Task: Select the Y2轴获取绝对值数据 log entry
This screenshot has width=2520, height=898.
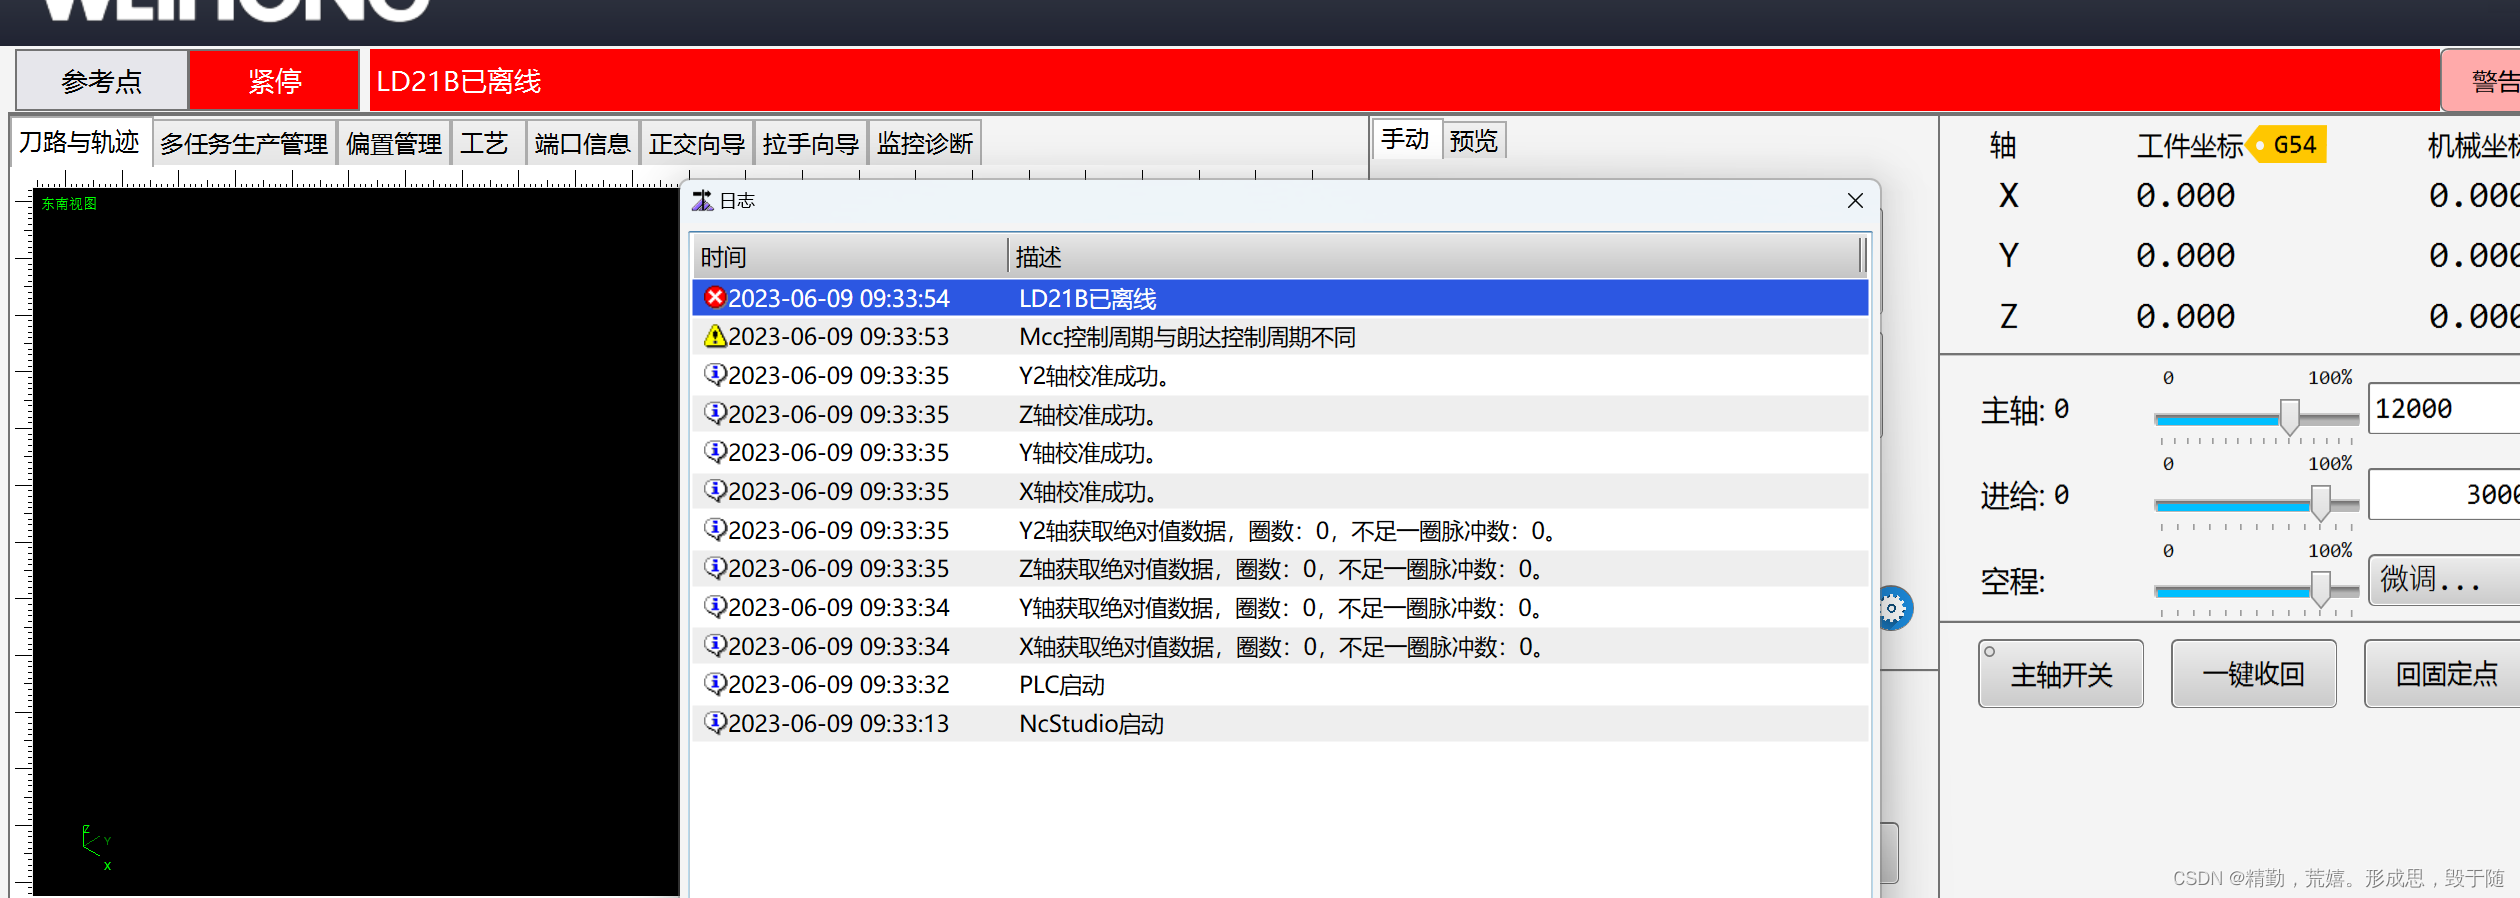Action: pyautogui.click(x=1280, y=530)
